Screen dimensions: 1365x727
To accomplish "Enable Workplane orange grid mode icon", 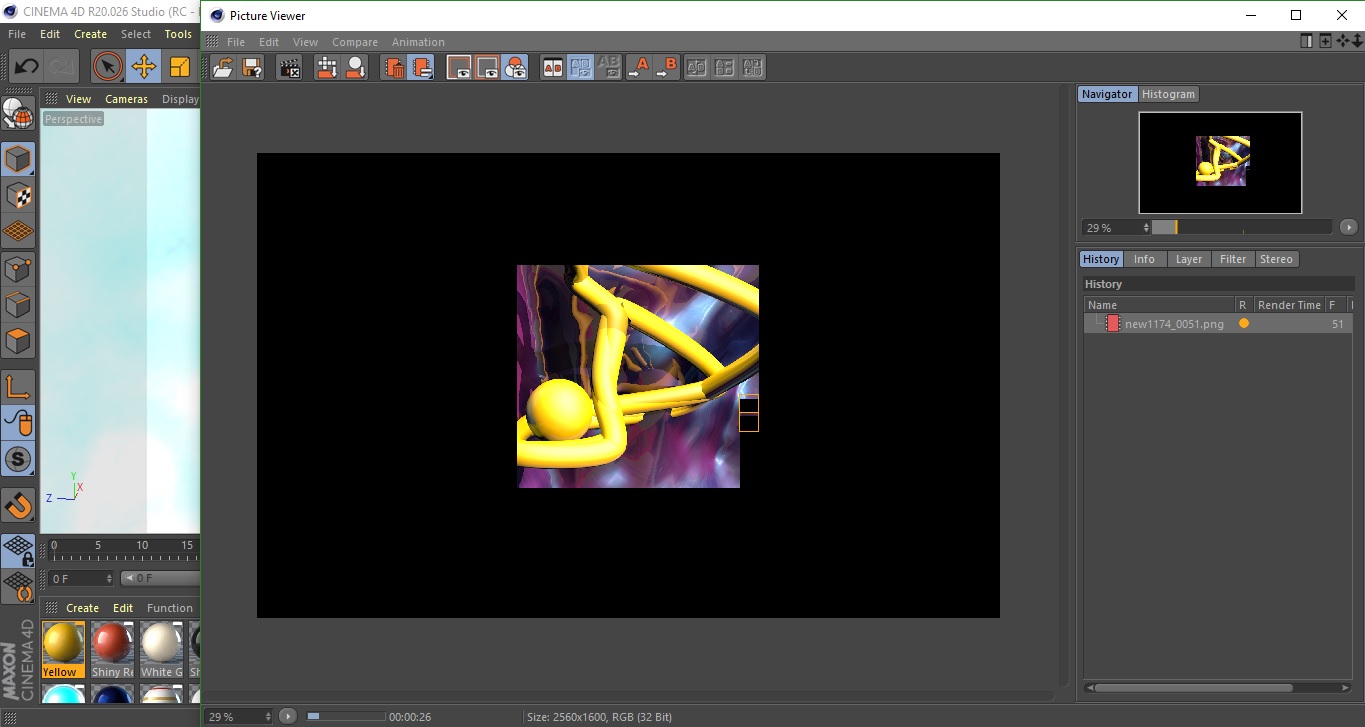I will click(18, 232).
